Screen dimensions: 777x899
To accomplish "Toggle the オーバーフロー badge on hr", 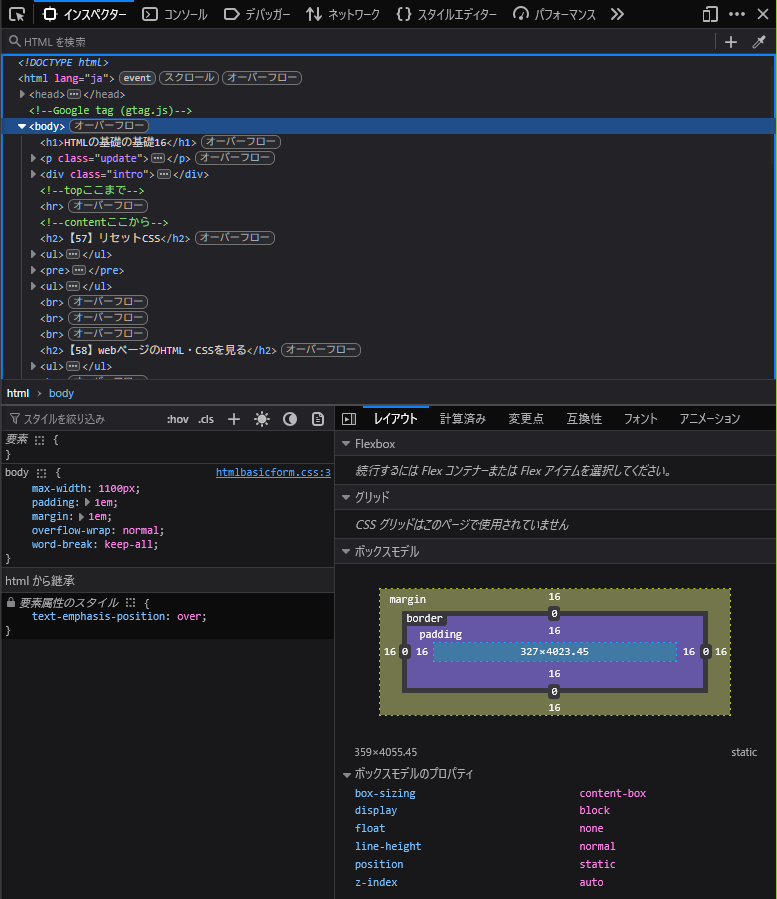I will click(x=108, y=205).
